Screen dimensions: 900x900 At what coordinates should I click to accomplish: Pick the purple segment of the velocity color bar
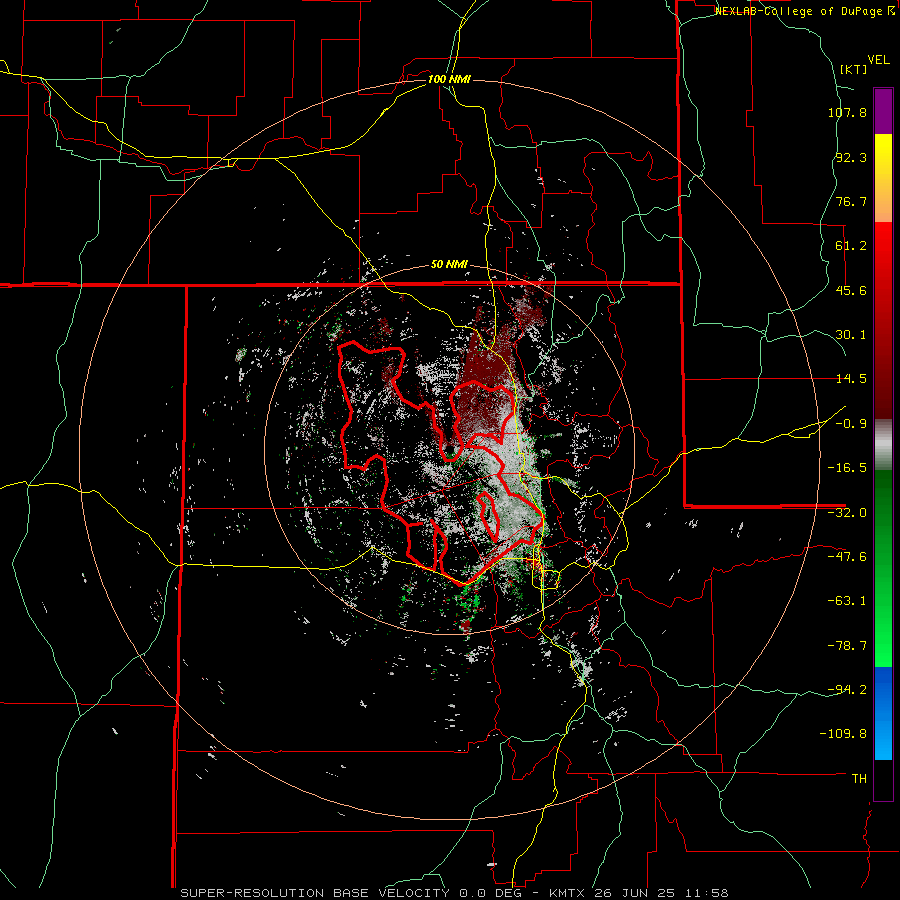point(883,111)
